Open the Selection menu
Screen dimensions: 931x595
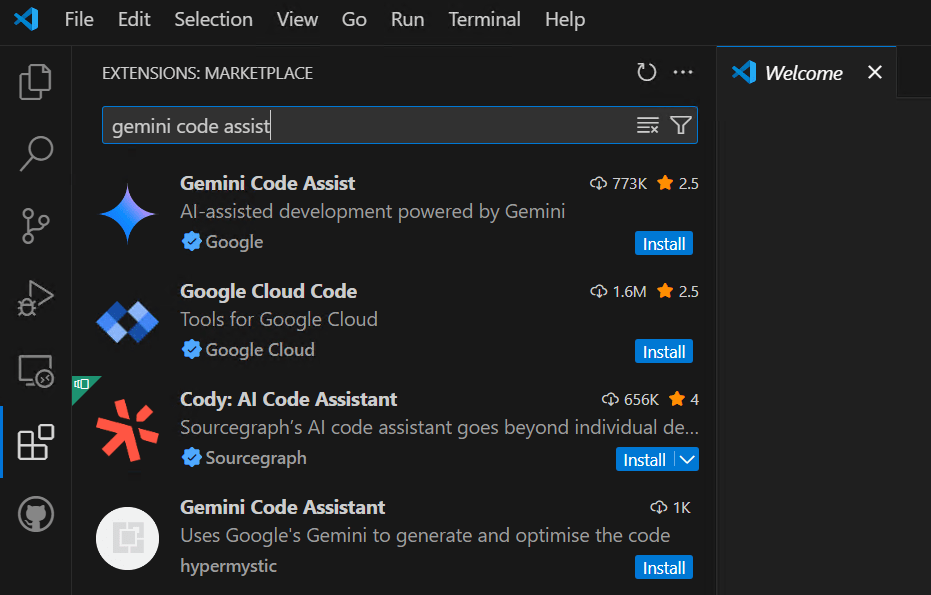coord(213,20)
